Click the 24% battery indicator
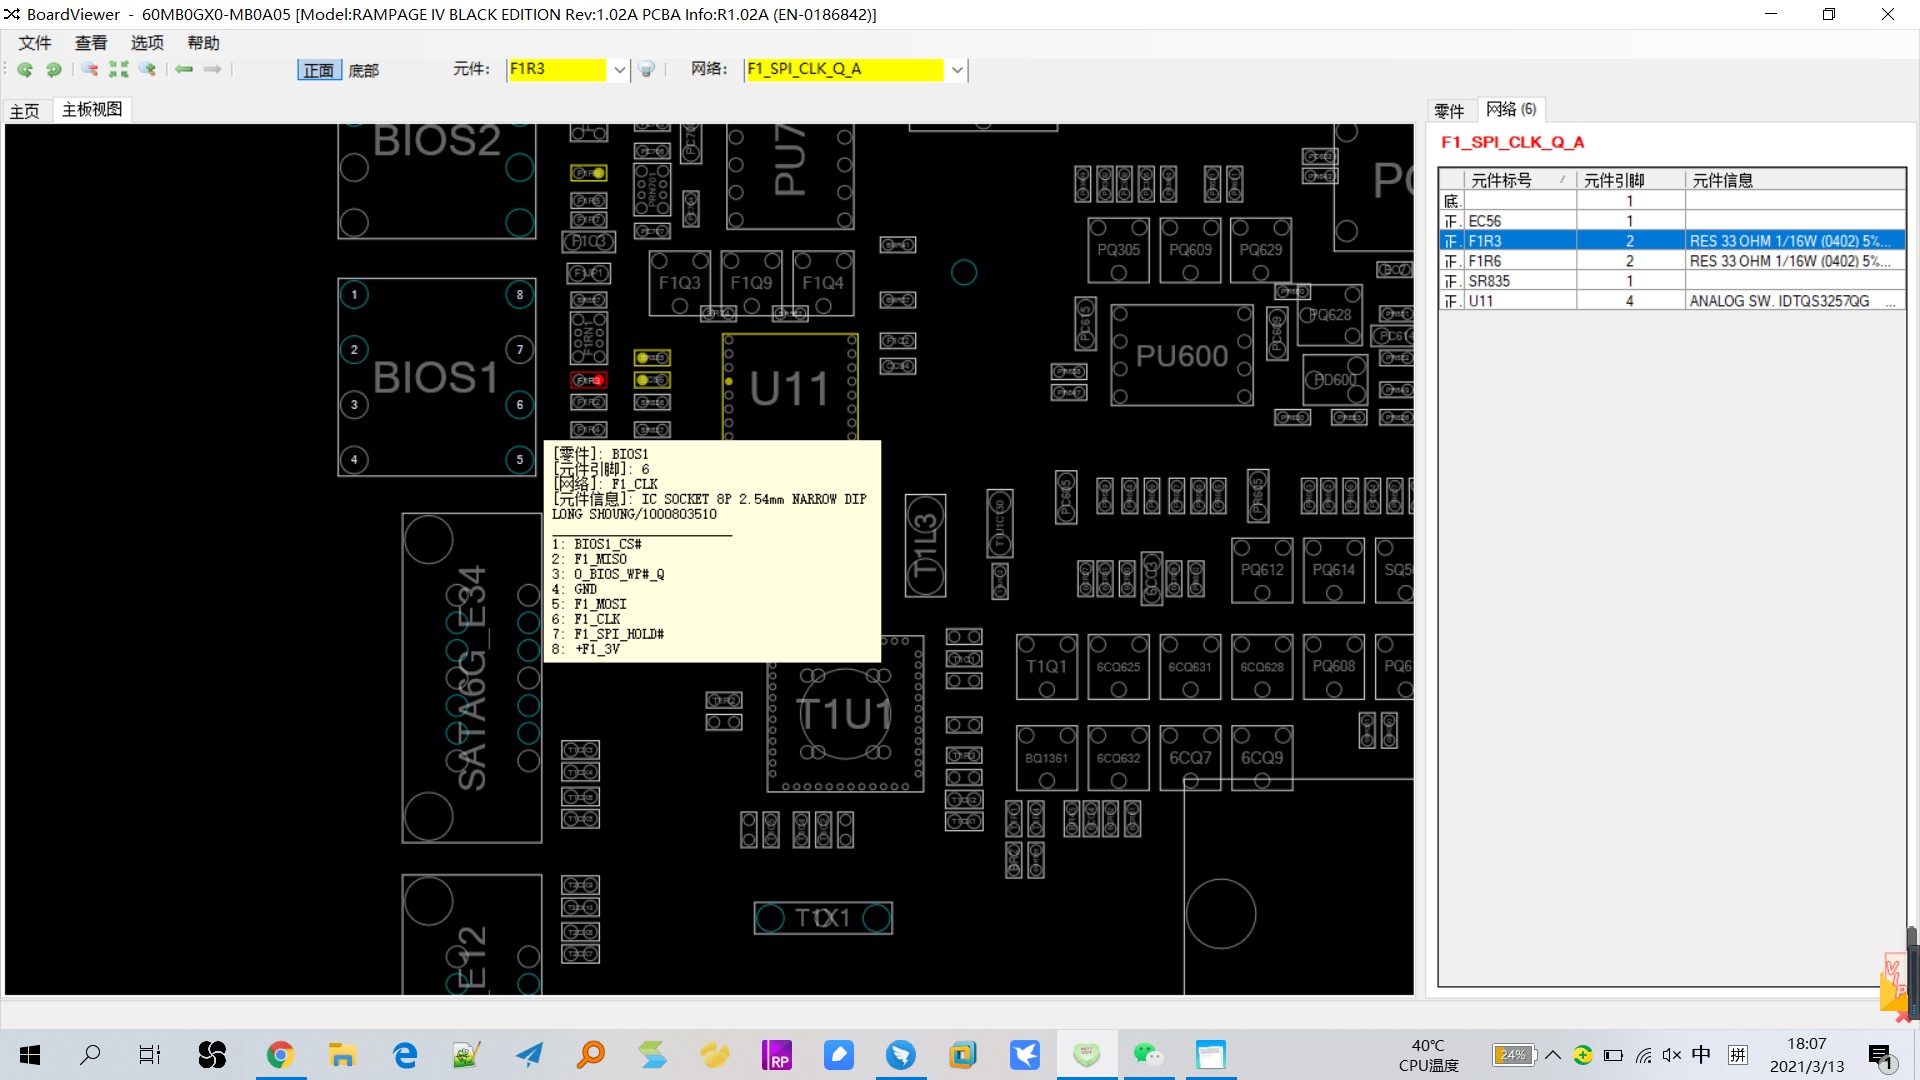This screenshot has width=1920, height=1080. (1514, 1055)
